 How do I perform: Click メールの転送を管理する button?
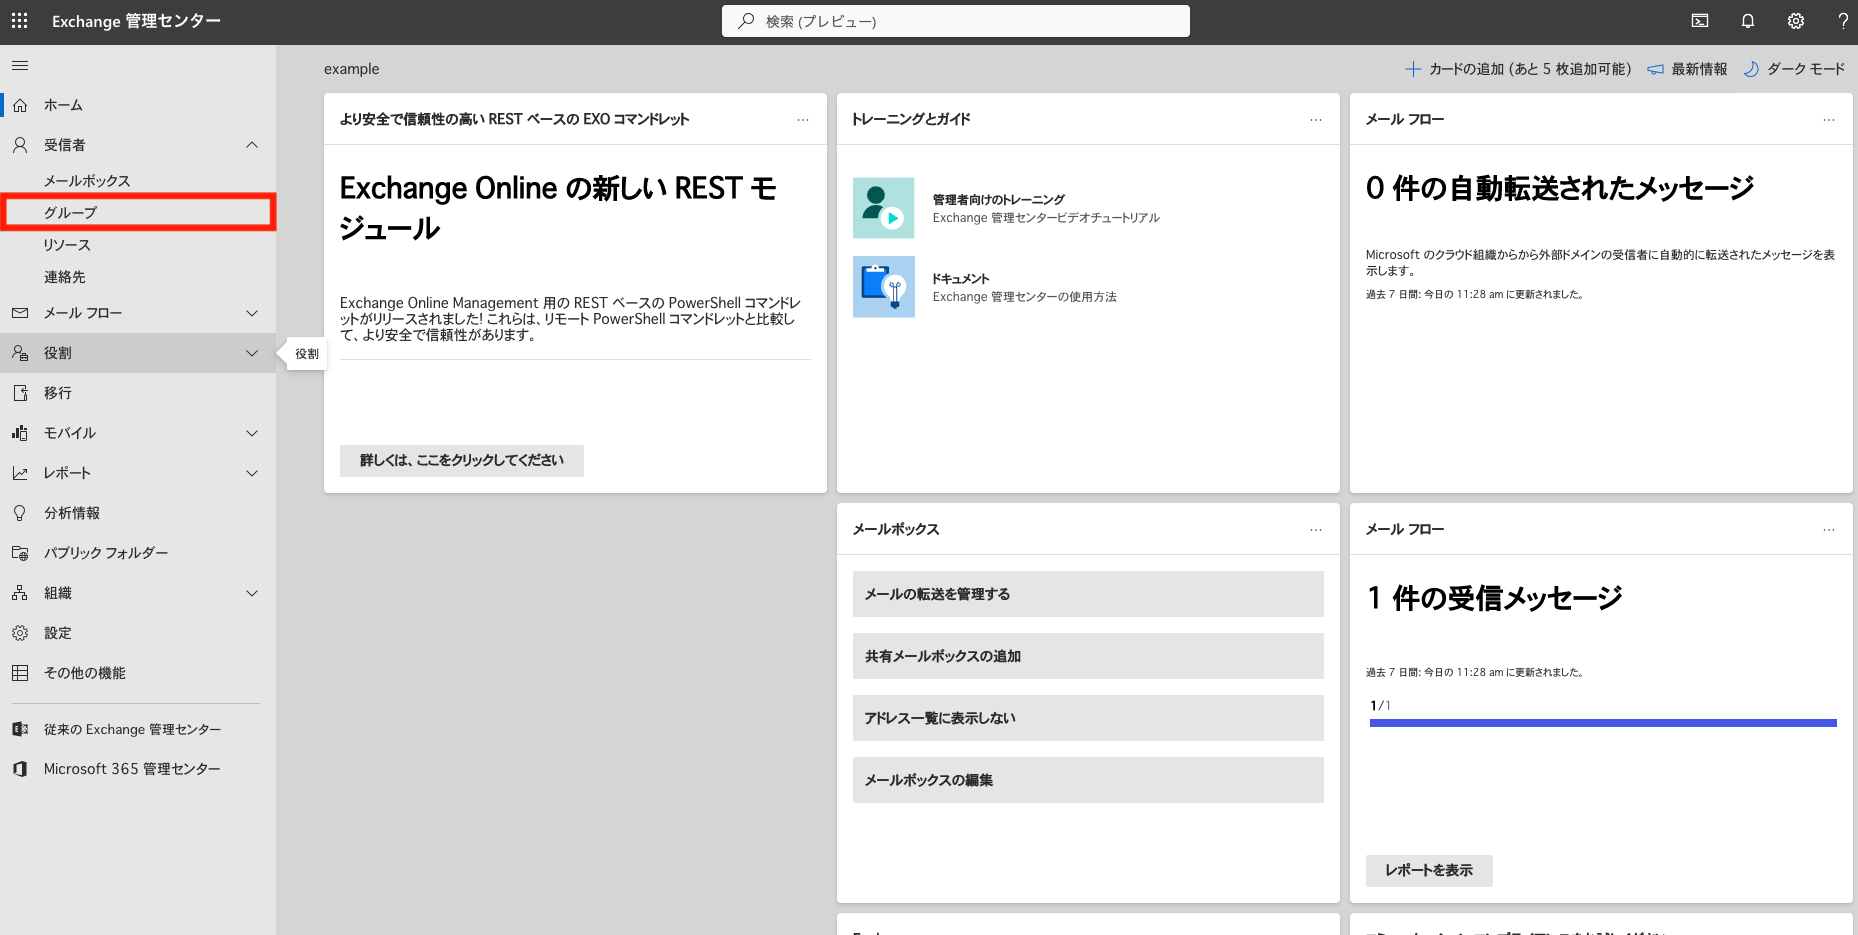click(x=1088, y=594)
